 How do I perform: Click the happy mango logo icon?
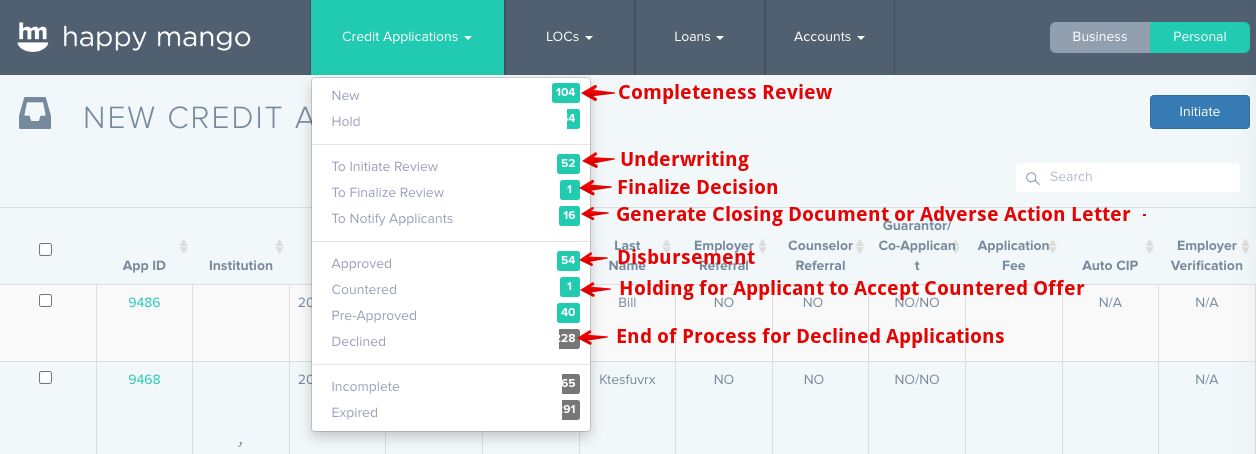[33, 37]
